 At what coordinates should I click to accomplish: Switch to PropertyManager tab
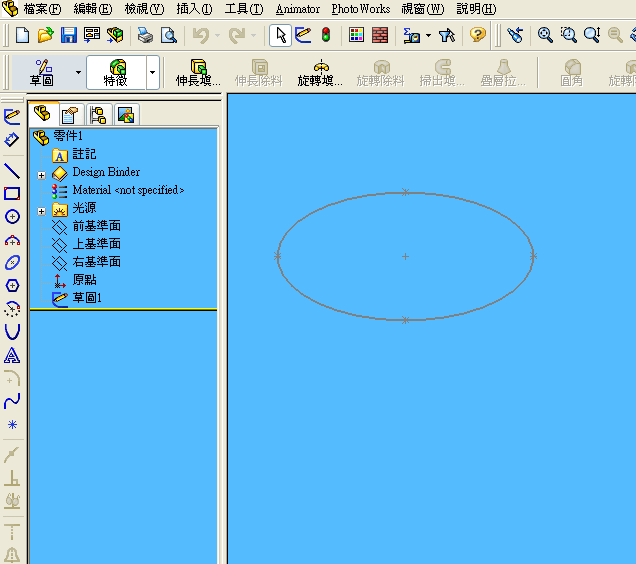click(71, 115)
